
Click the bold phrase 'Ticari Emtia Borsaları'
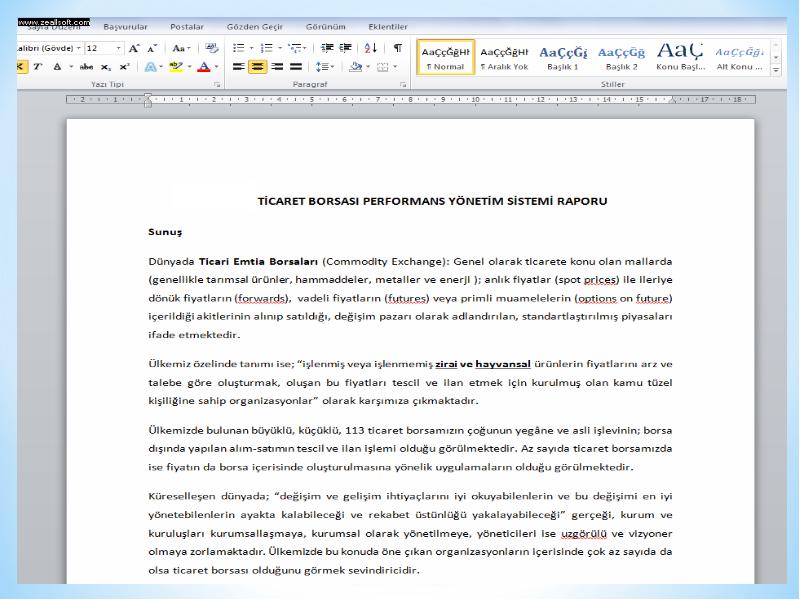coord(258,262)
